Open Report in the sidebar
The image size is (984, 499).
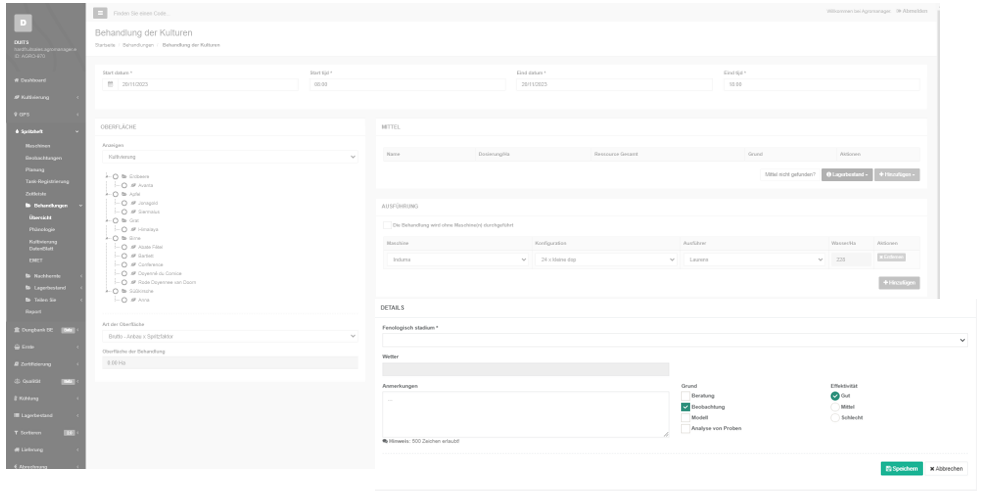[33, 311]
